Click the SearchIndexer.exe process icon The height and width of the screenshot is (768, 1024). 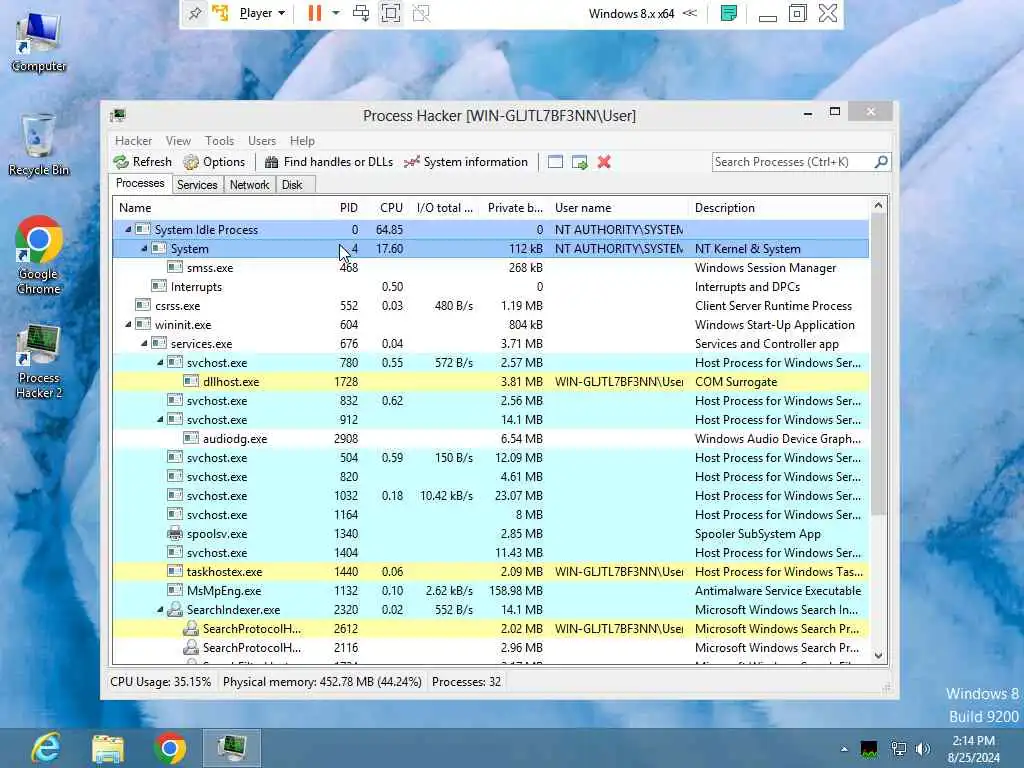pyautogui.click(x=174, y=609)
